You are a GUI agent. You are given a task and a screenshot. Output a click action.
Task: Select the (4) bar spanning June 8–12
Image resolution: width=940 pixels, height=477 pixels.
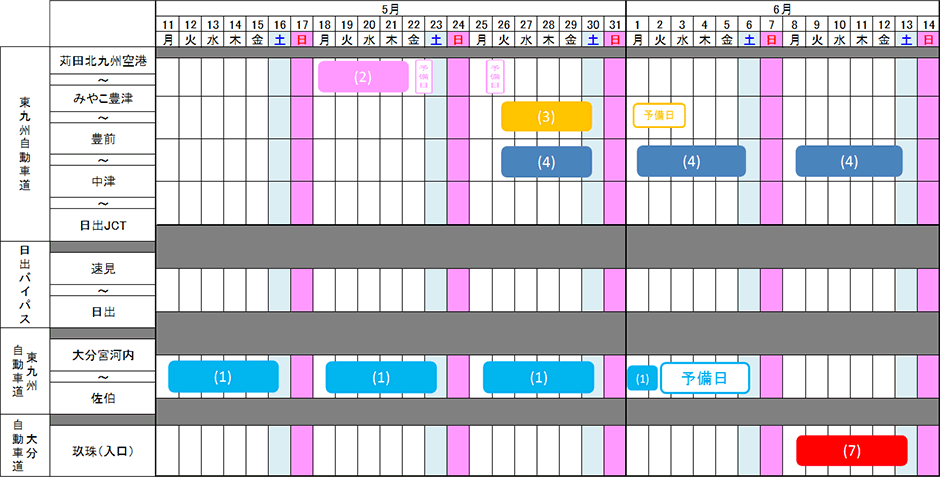pyautogui.click(x=849, y=161)
